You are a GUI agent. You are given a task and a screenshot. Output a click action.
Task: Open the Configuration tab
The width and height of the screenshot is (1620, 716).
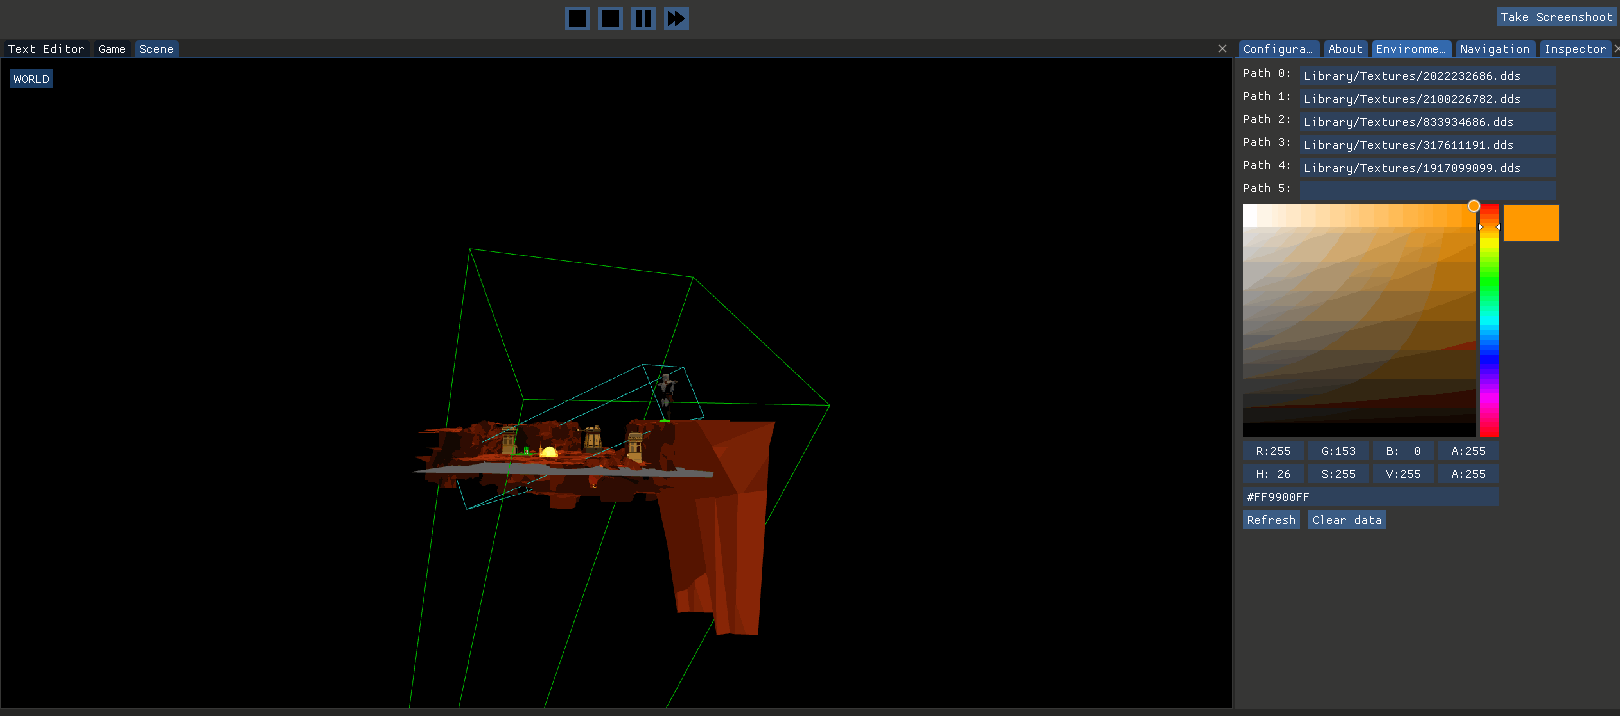pos(1279,49)
